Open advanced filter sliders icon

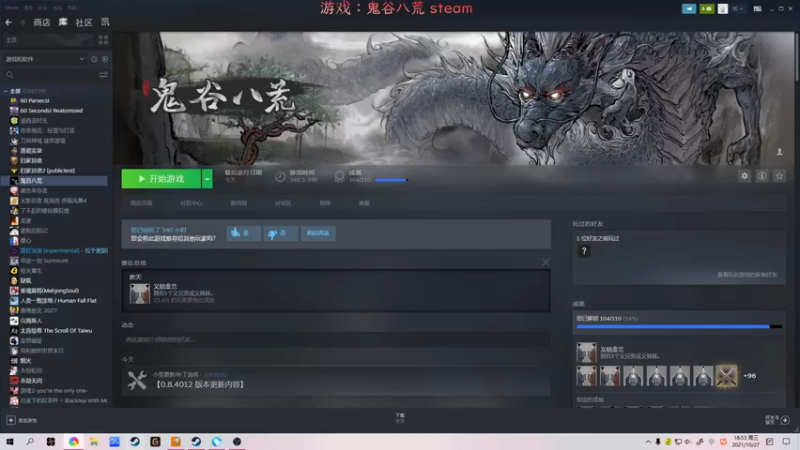click(103, 75)
